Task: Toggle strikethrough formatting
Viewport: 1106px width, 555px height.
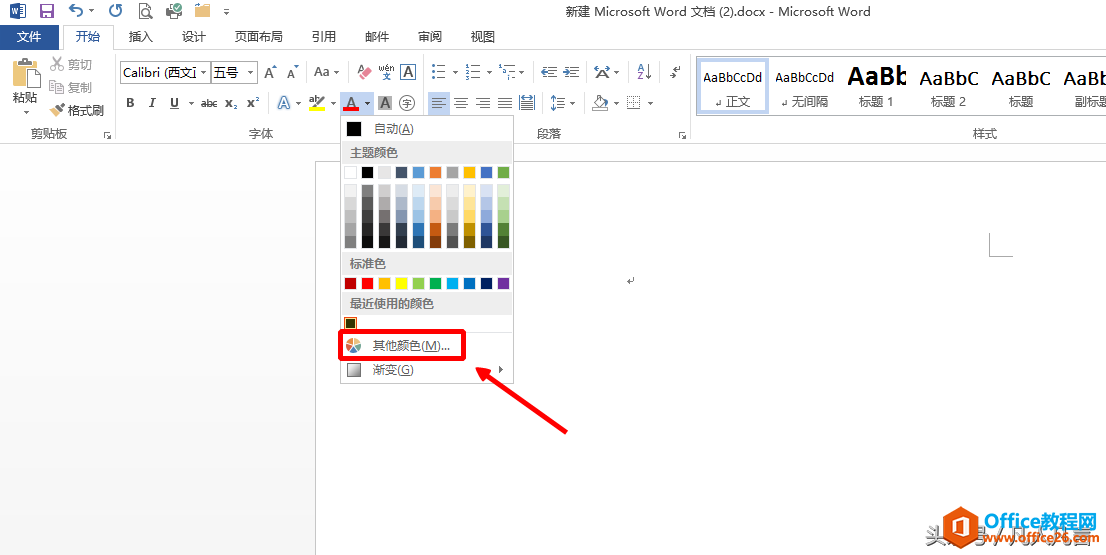Action: (208, 103)
